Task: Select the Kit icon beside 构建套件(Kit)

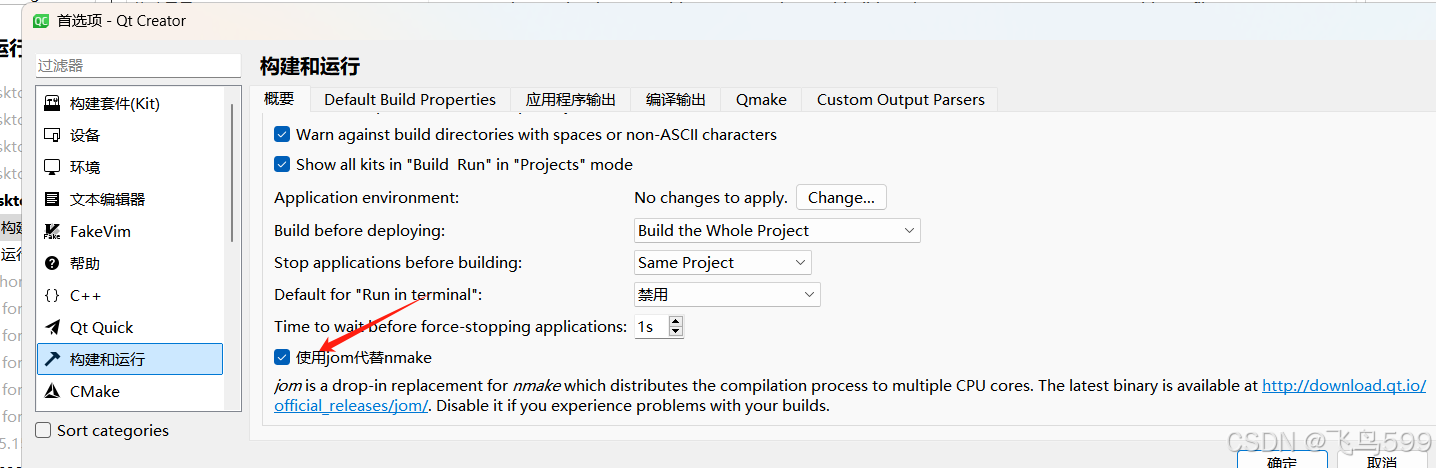Action: point(52,103)
